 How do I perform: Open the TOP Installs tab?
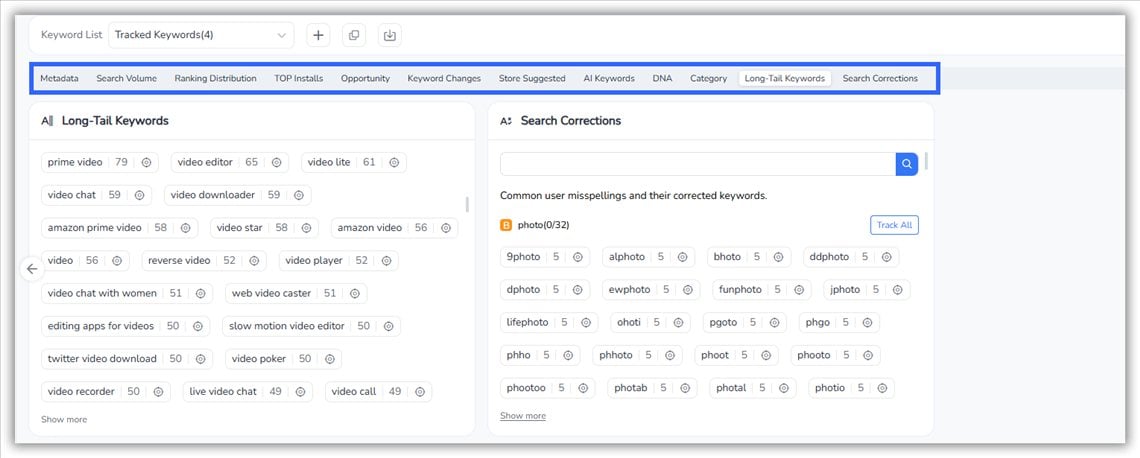click(x=299, y=79)
